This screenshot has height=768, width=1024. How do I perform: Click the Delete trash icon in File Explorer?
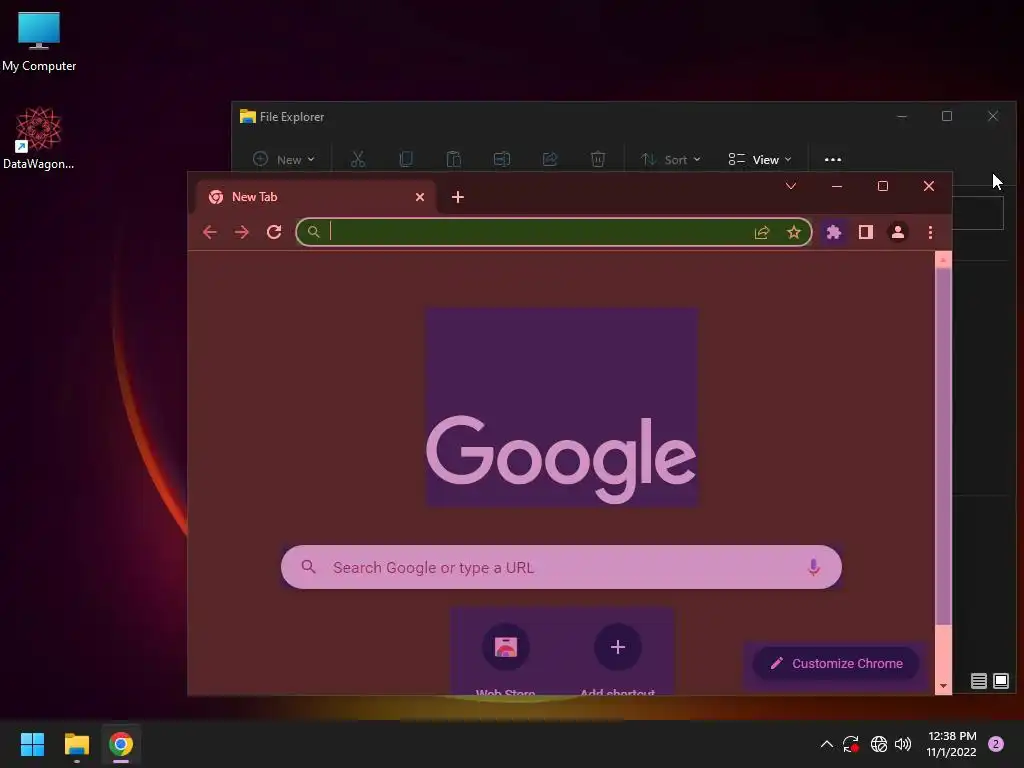point(598,159)
